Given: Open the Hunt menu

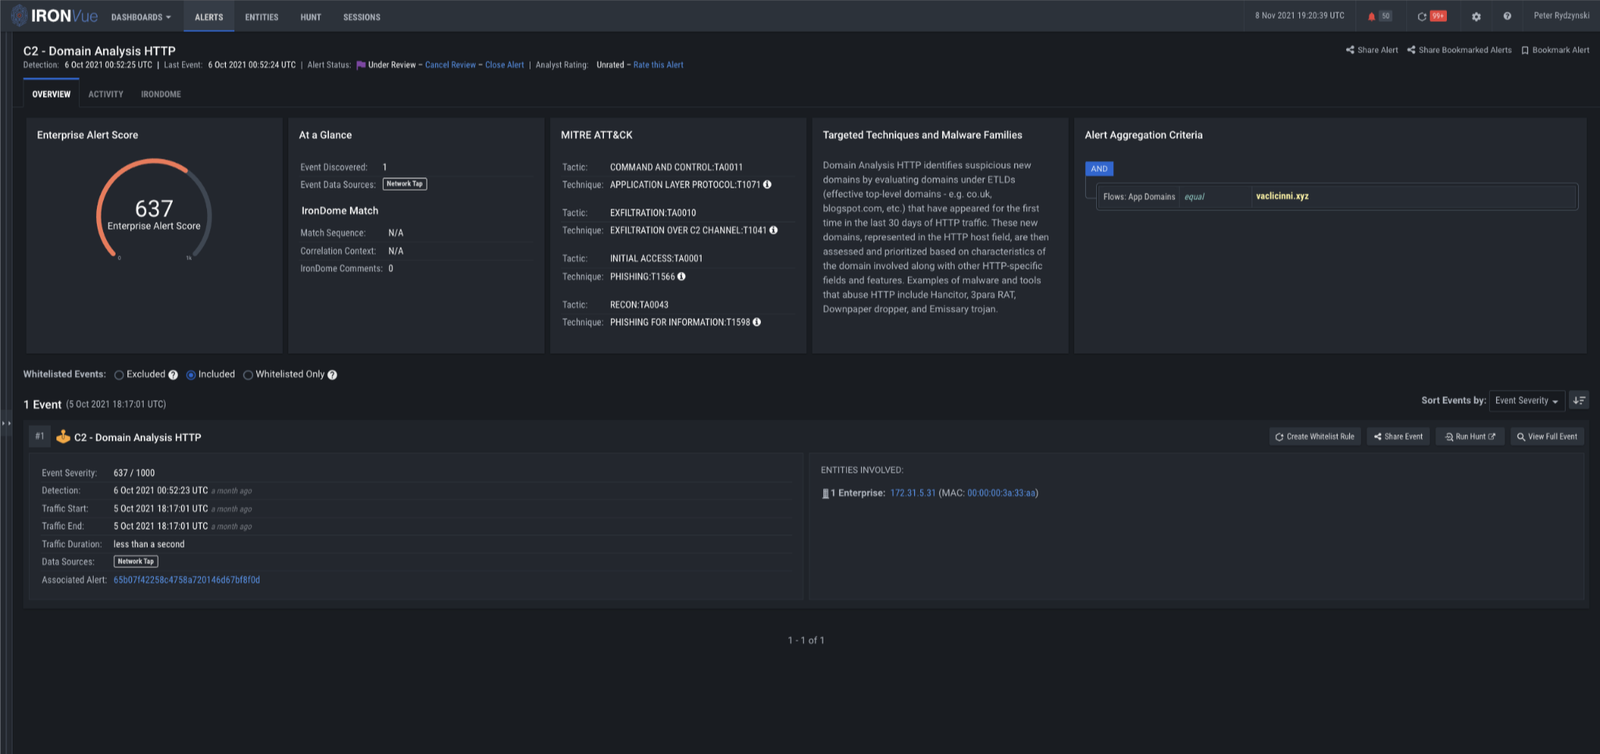Looking at the screenshot, I should (x=311, y=17).
